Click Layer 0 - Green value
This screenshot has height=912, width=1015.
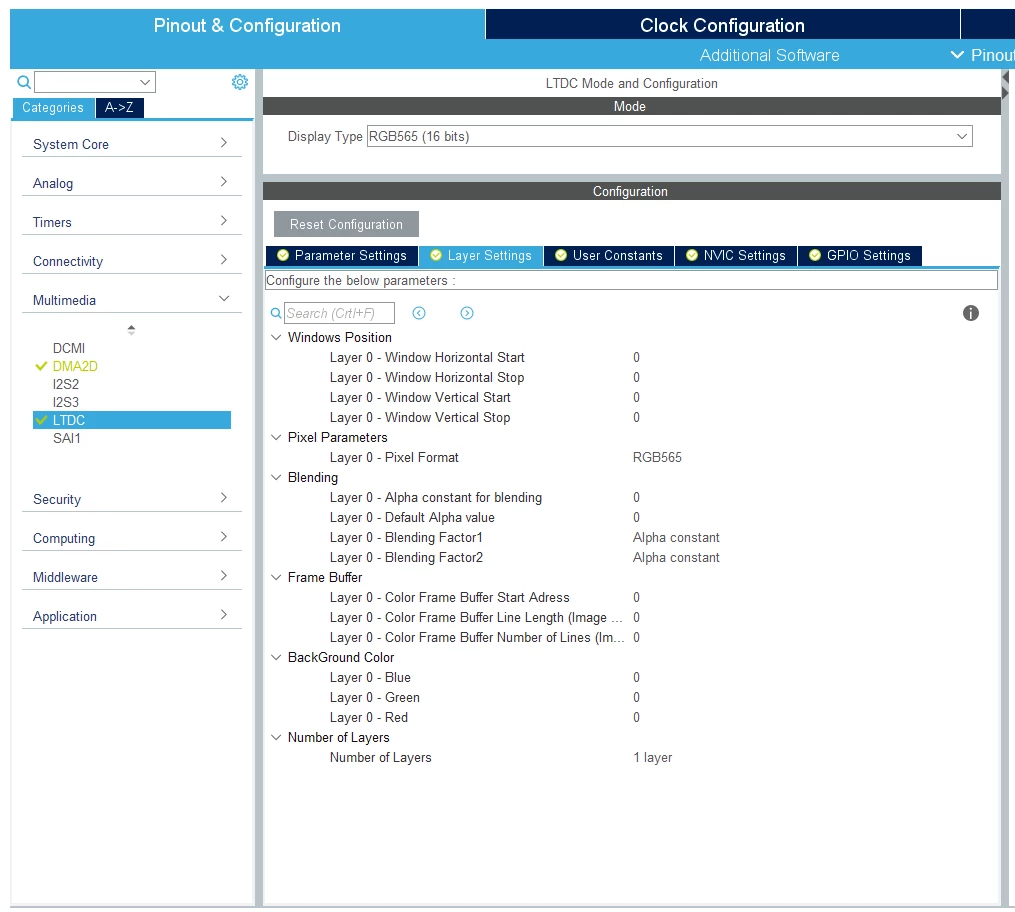(636, 698)
